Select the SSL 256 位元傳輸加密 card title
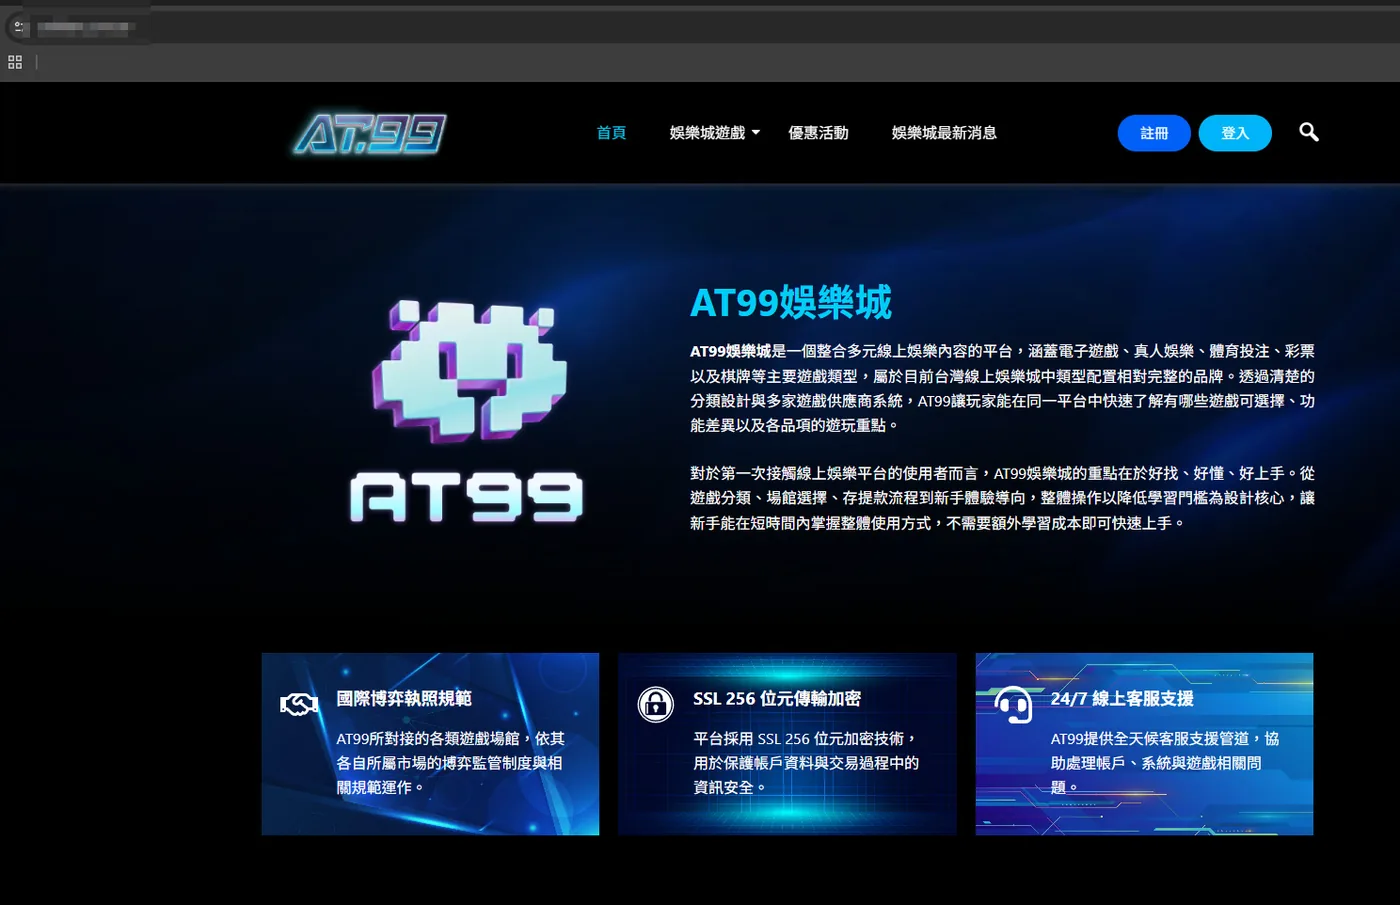 pyautogui.click(x=777, y=698)
